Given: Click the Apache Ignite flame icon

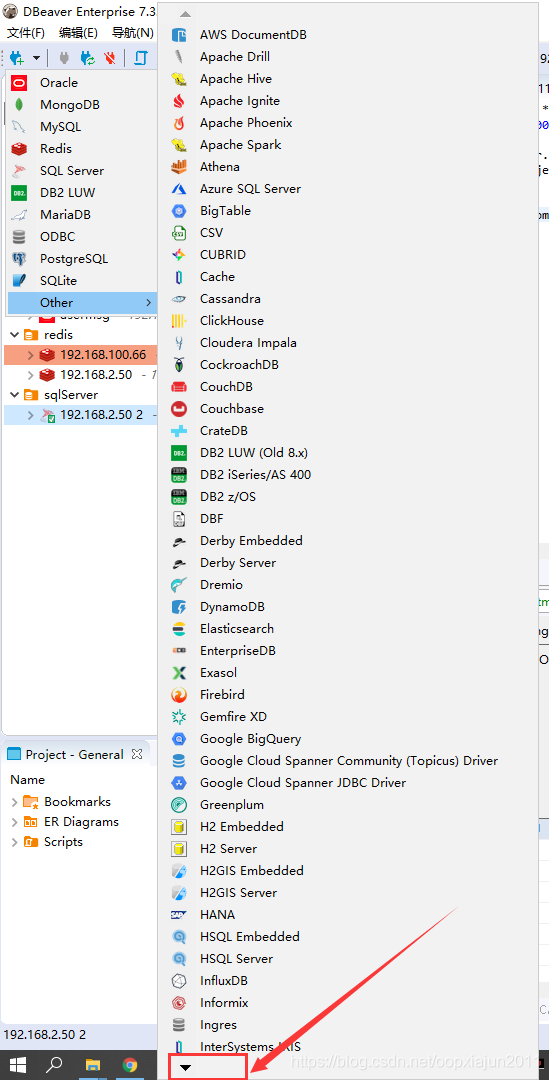Looking at the screenshot, I should [179, 101].
